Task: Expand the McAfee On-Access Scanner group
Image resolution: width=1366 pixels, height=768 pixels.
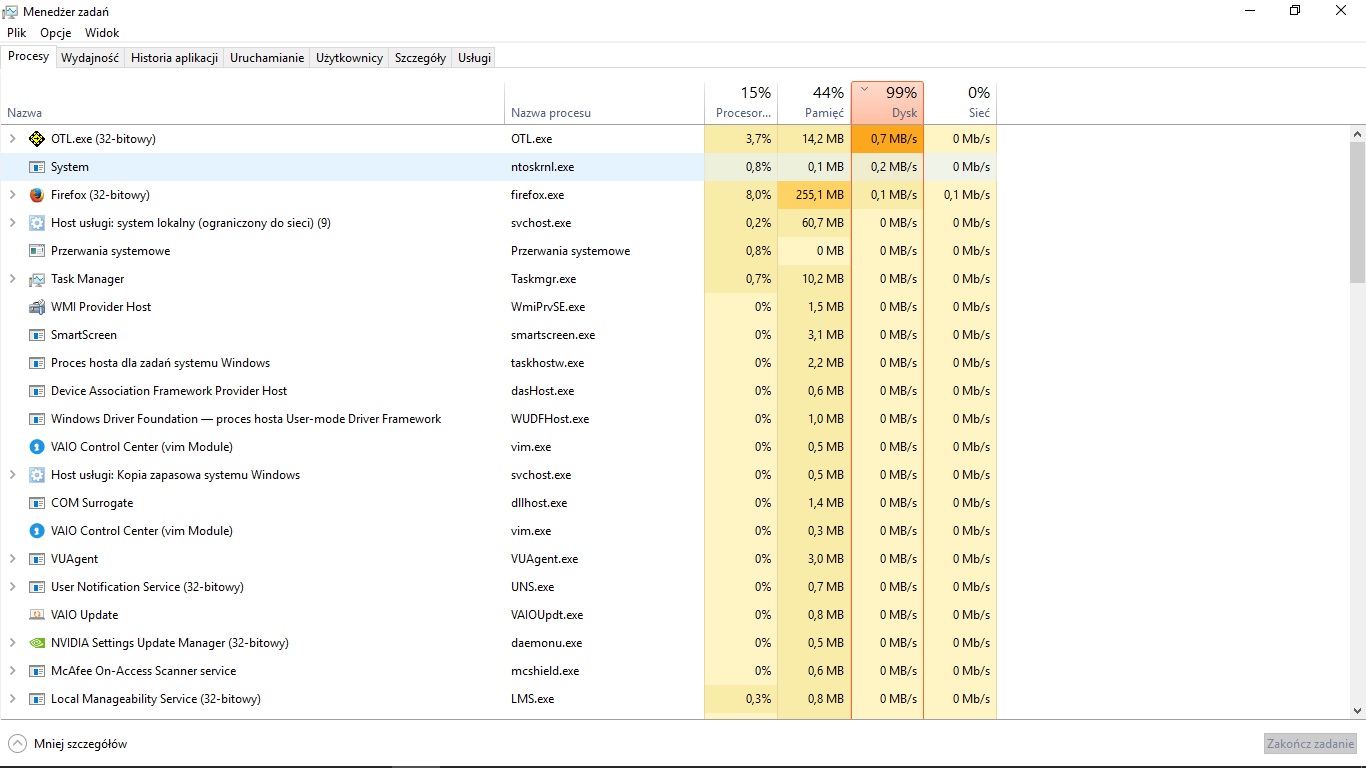Action: (x=13, y=671)
